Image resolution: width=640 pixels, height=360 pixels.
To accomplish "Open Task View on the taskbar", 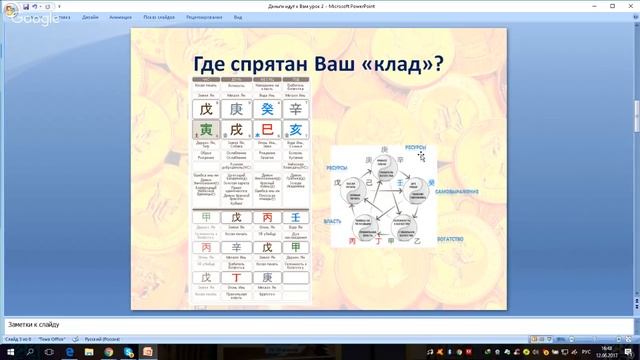I will (49, 352).
